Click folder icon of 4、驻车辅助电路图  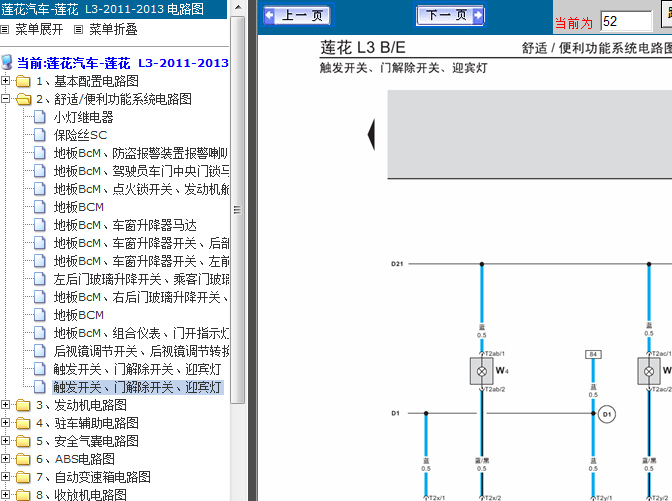click(x=23, y=423)
